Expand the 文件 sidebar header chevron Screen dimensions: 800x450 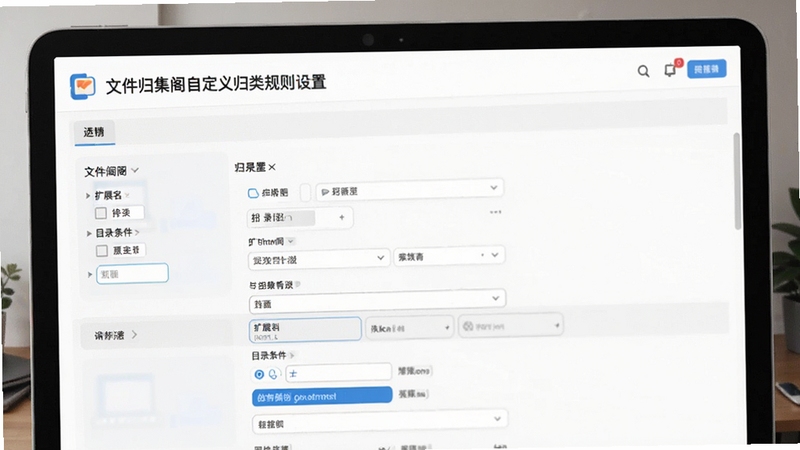tap(135, 170)
